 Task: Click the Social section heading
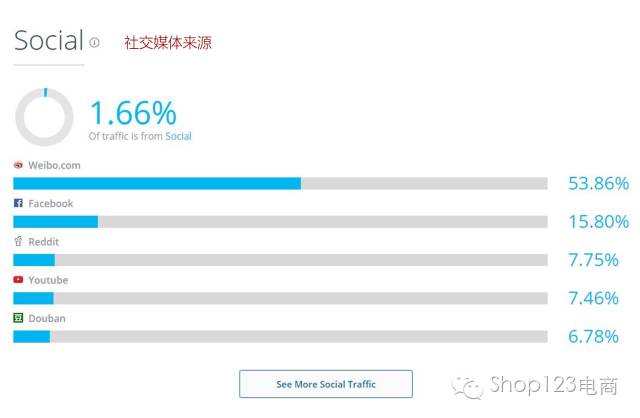48,41
